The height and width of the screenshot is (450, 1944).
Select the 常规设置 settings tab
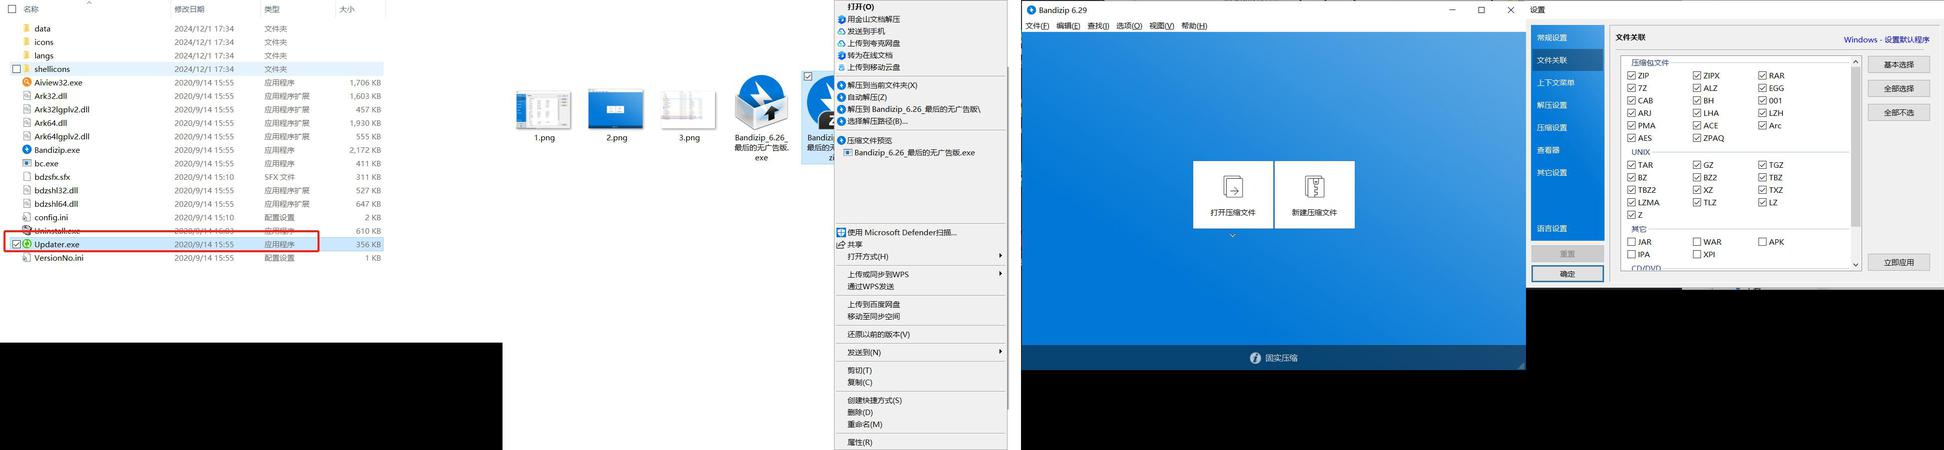(x=1567, y=38)
